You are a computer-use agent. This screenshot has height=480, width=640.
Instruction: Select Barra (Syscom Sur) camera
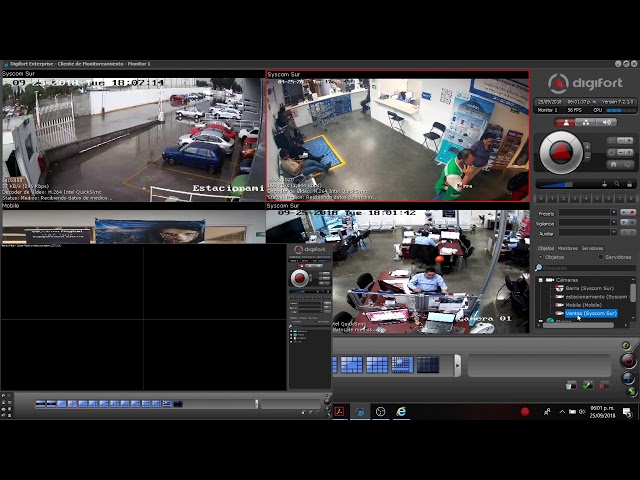[589, 288]
